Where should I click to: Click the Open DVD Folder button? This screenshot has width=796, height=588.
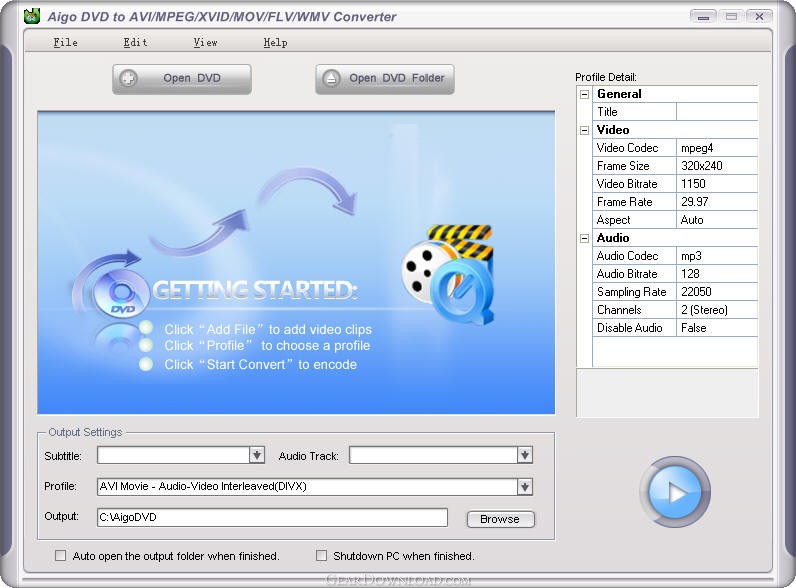click(385, 79)
